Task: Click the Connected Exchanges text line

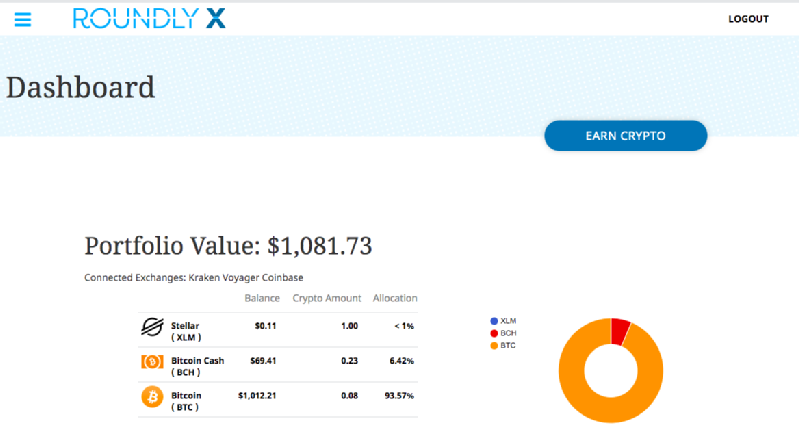Action: click(194, 278)
